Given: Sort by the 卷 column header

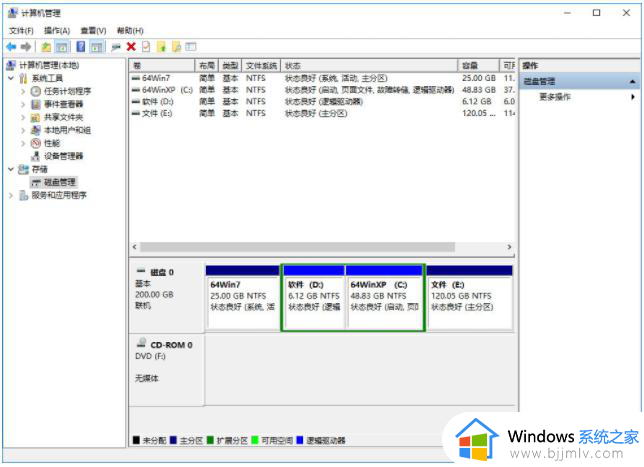Looking at the screenshot, I should (163, 66).
